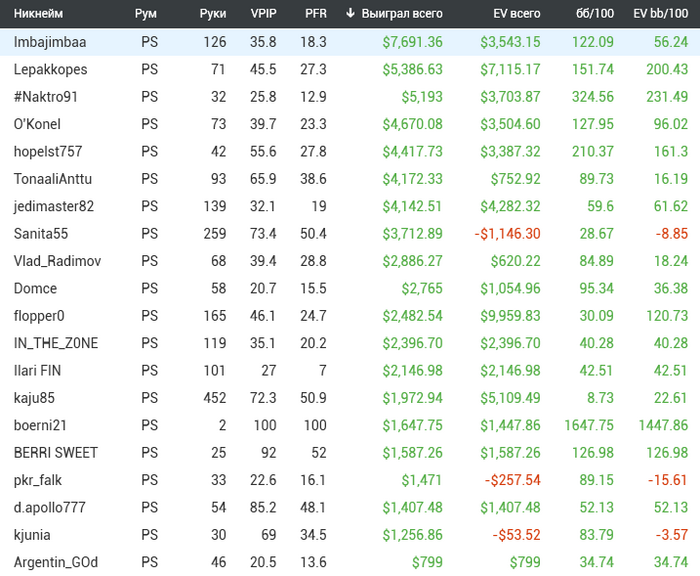Click PFR value 50.9
Viewport: 700px width, 576px height.
click(313, 397)
